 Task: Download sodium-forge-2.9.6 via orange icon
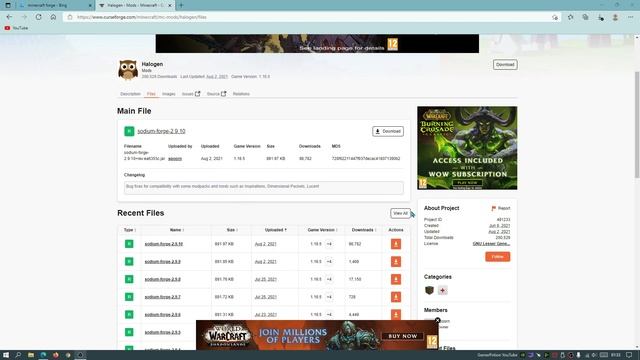click(396, 315)
